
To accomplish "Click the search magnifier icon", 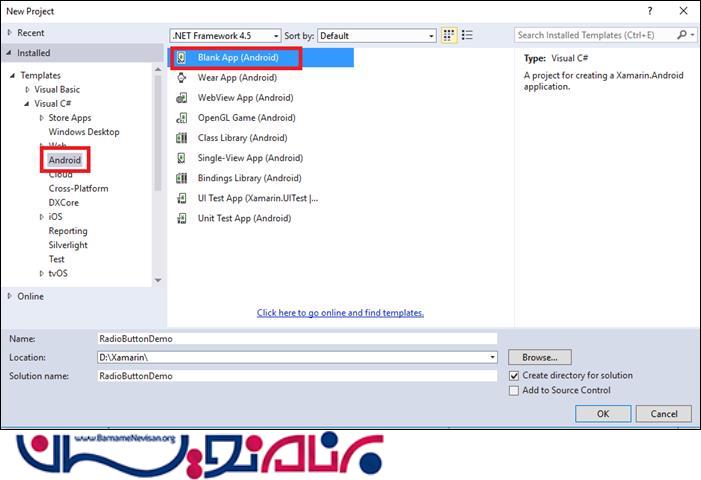I will 682,35.
